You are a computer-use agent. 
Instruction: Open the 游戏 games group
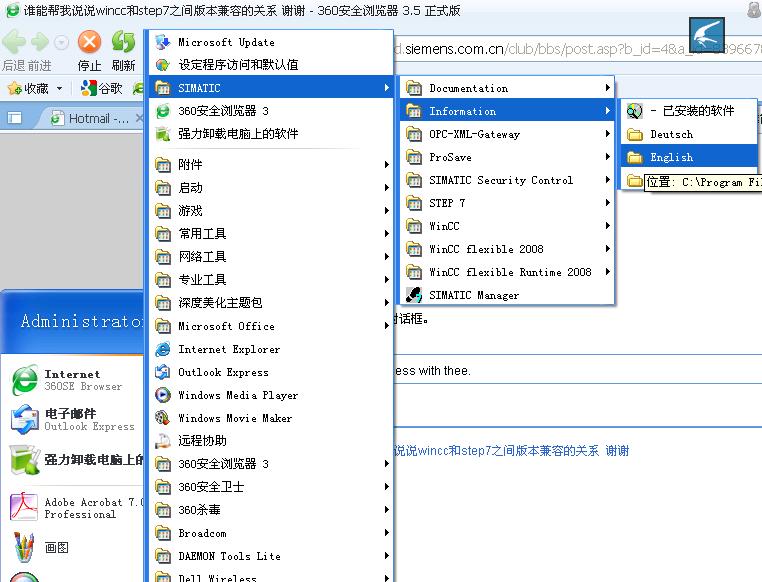[271, 210]
